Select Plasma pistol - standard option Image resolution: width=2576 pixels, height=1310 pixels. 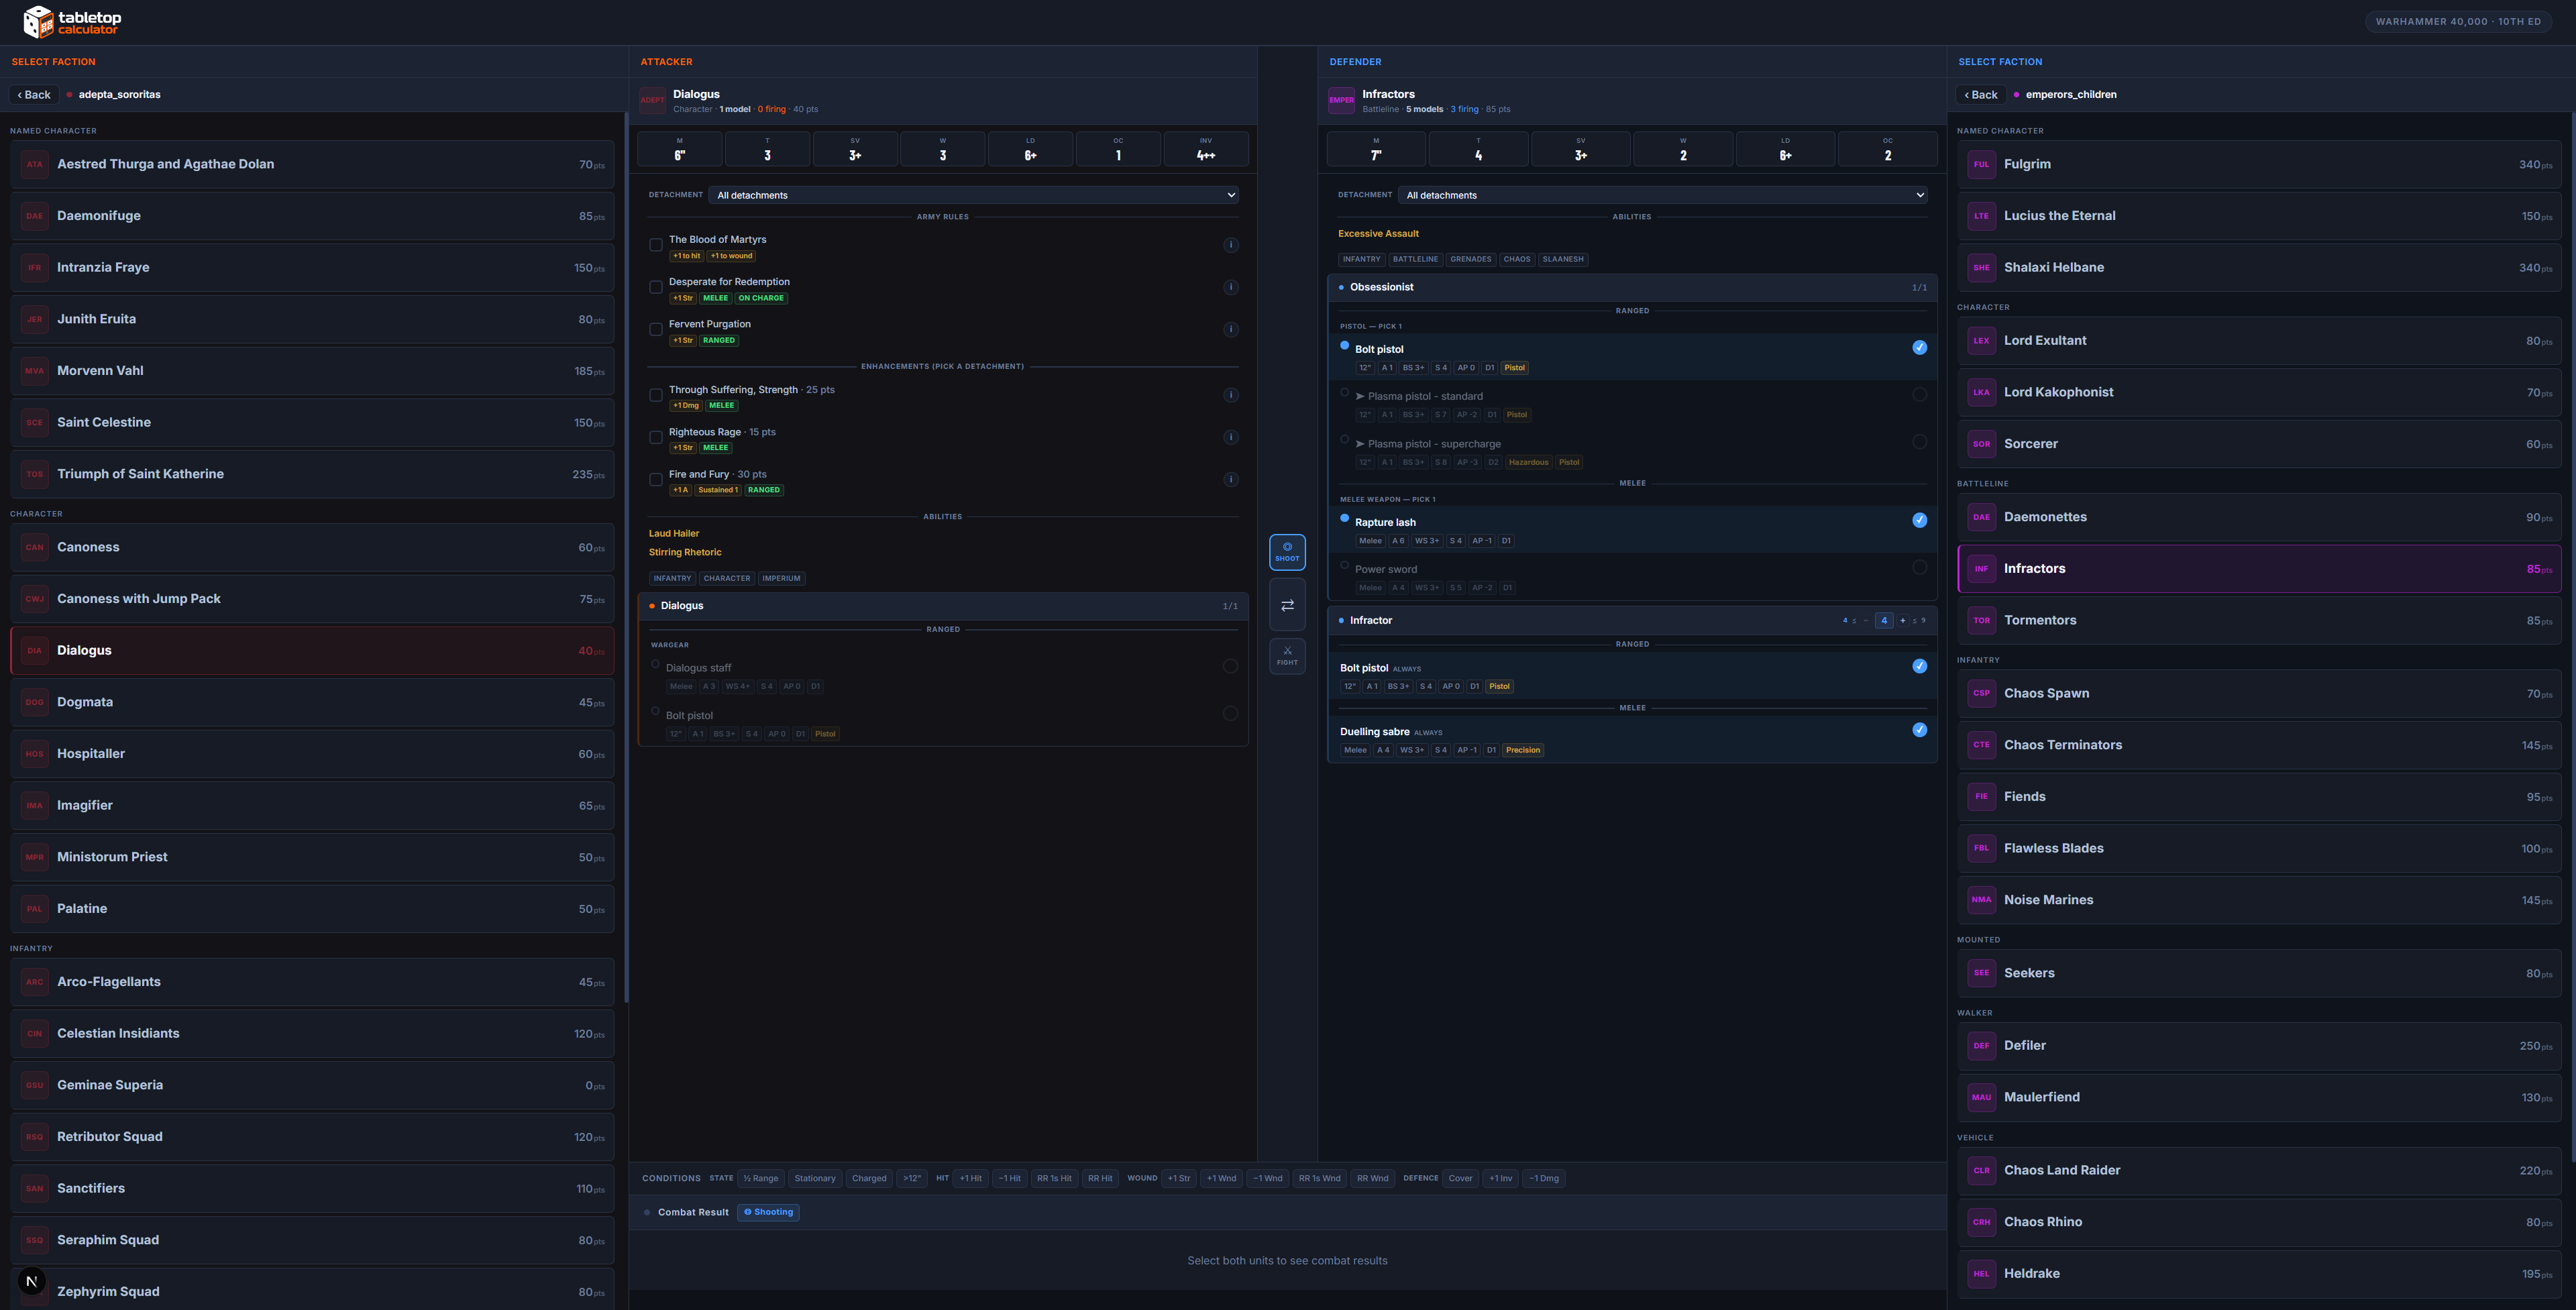coord(1919,395)
